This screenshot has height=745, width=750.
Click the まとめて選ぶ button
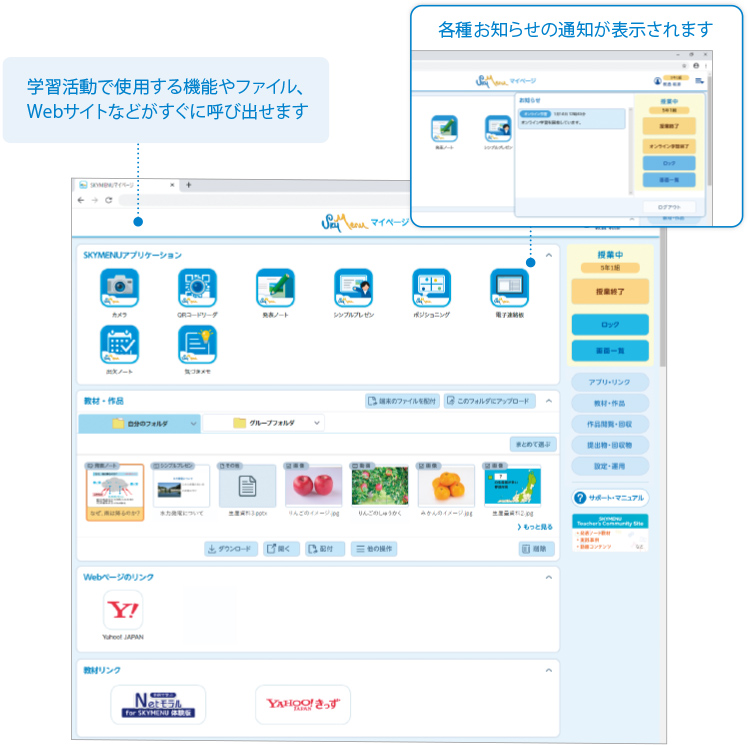point(533,444)
